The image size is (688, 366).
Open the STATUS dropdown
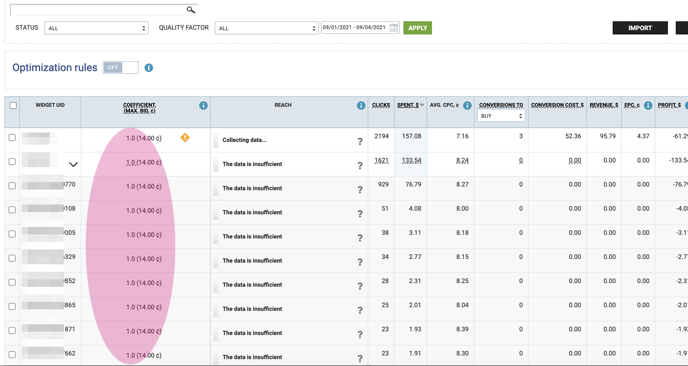click(x=96, y=28)
